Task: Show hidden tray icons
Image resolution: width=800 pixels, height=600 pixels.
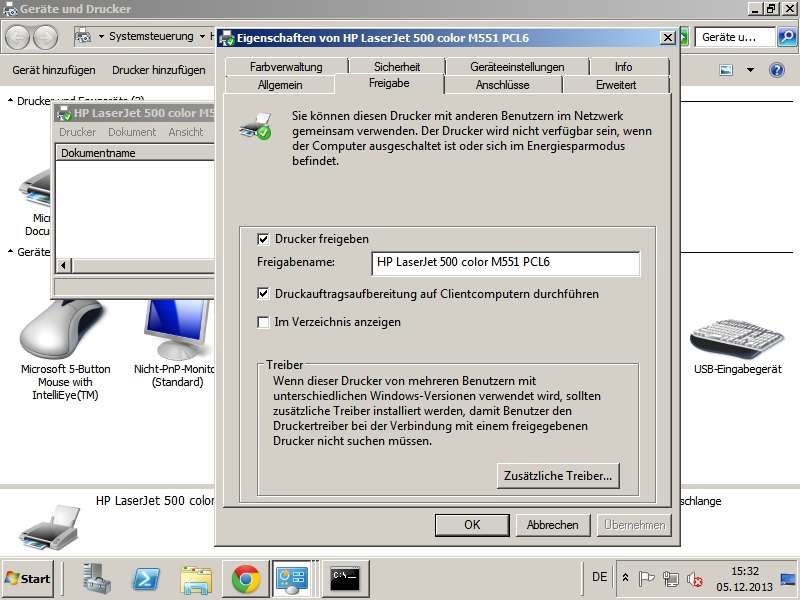Action: click(x=626, y=578)
